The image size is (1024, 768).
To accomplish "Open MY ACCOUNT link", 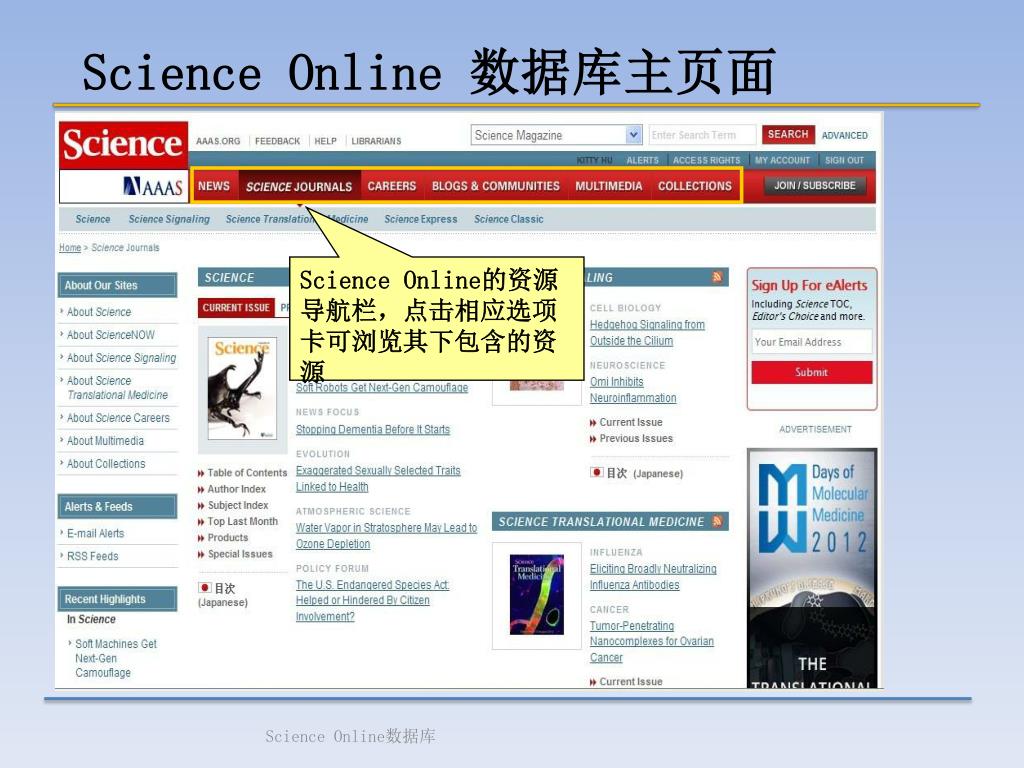I will (x=782, y=160).
